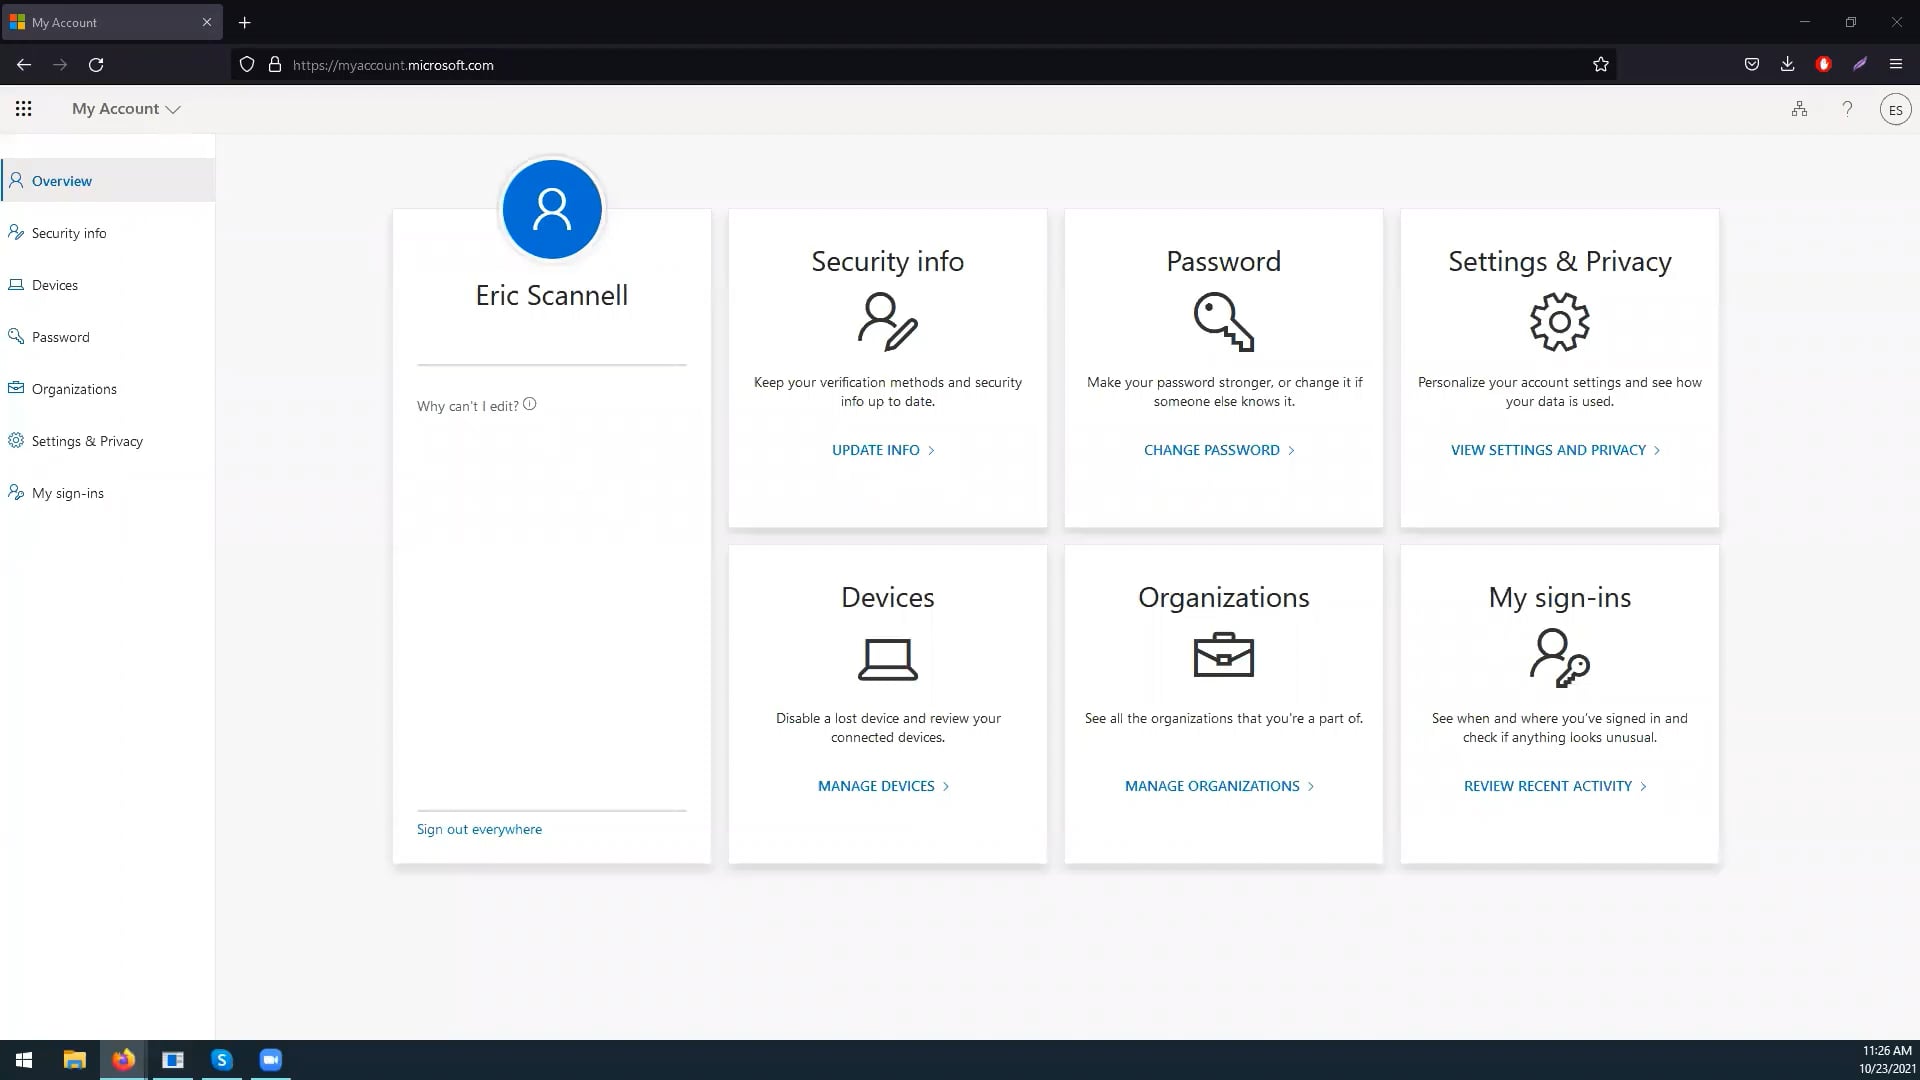Launch Skype from the taskbar

(221, 1059)
